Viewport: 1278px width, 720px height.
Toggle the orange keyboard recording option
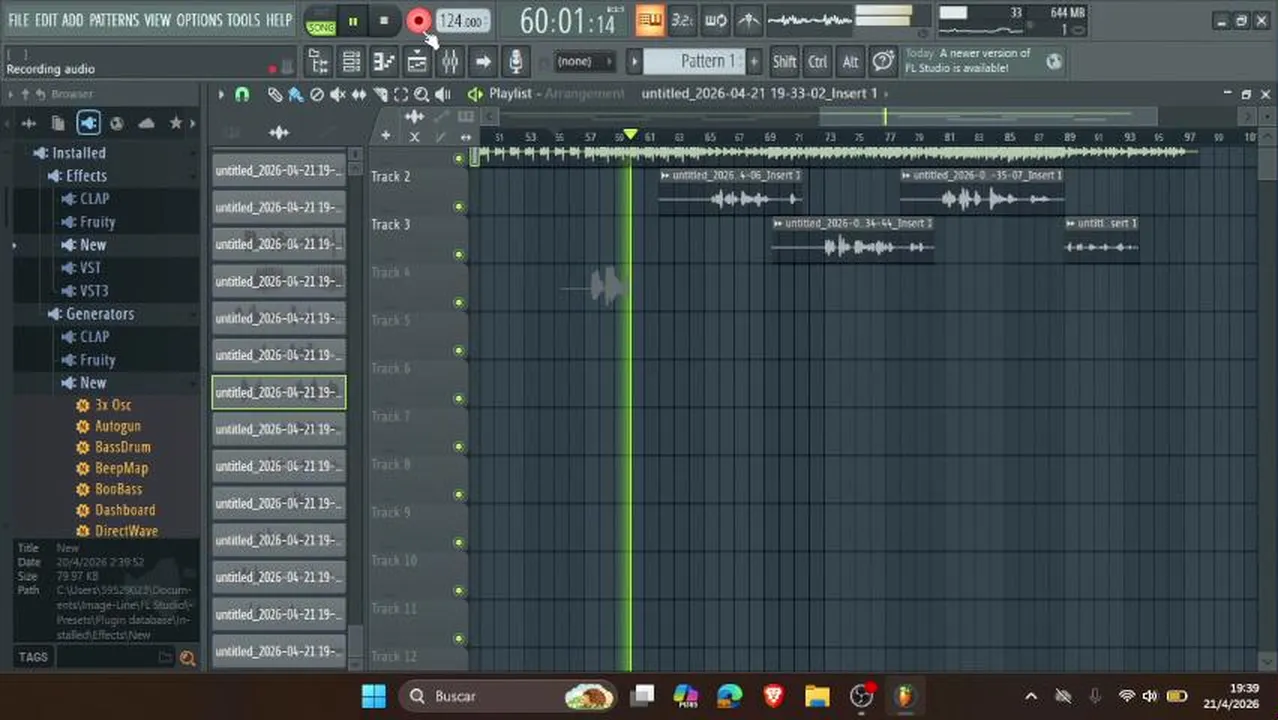click(x=650, y=20)
